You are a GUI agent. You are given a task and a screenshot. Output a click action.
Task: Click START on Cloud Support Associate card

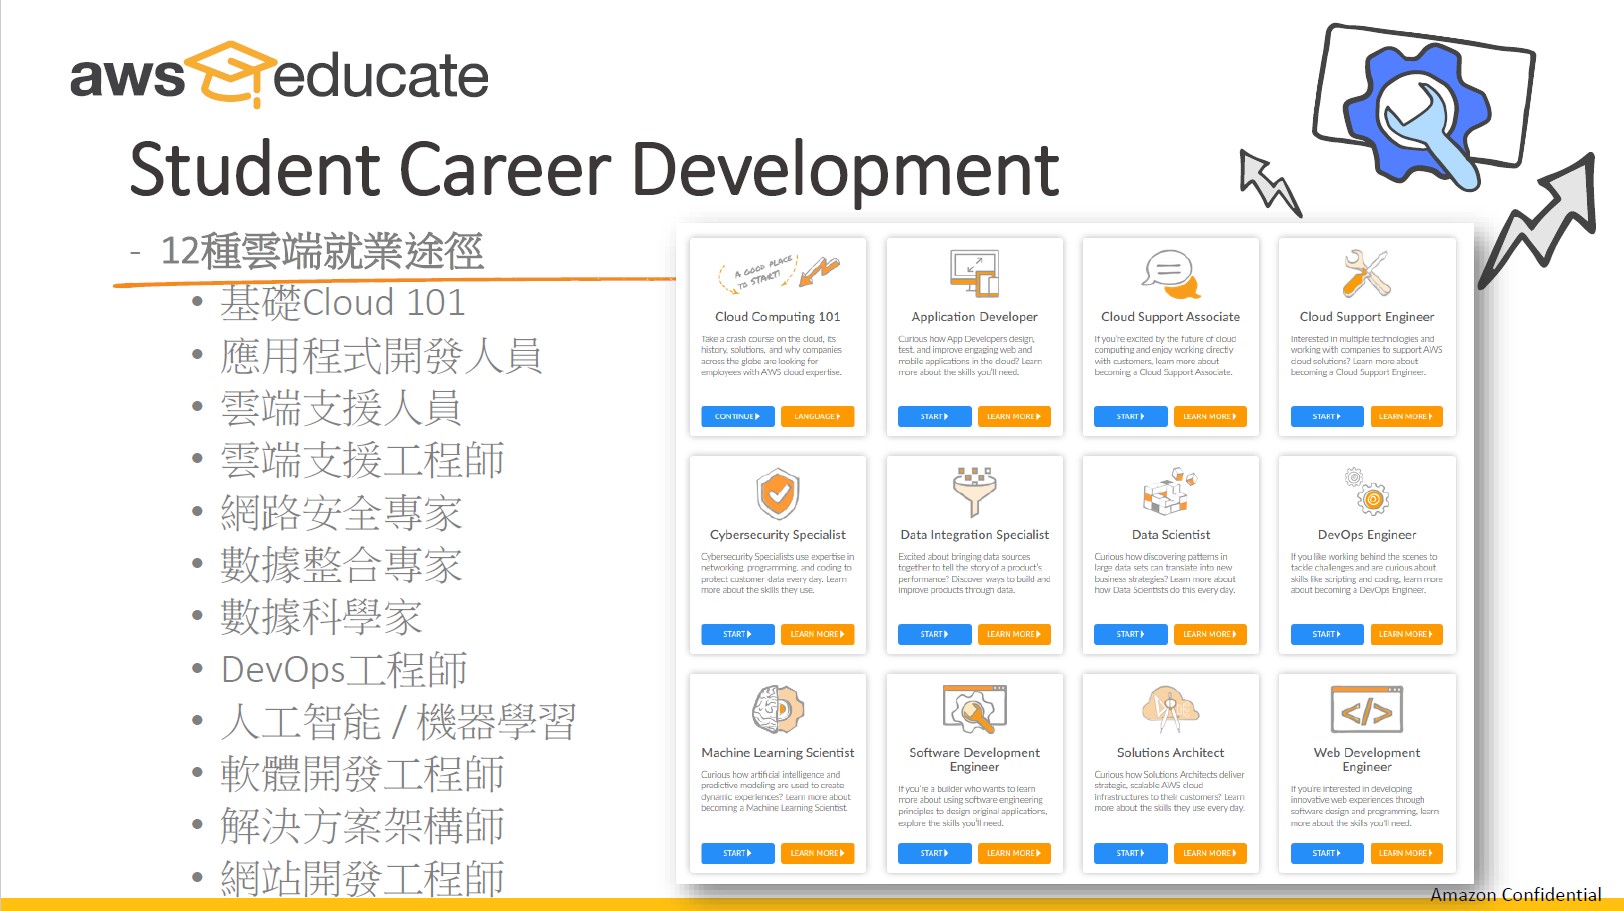[1130, 416]
